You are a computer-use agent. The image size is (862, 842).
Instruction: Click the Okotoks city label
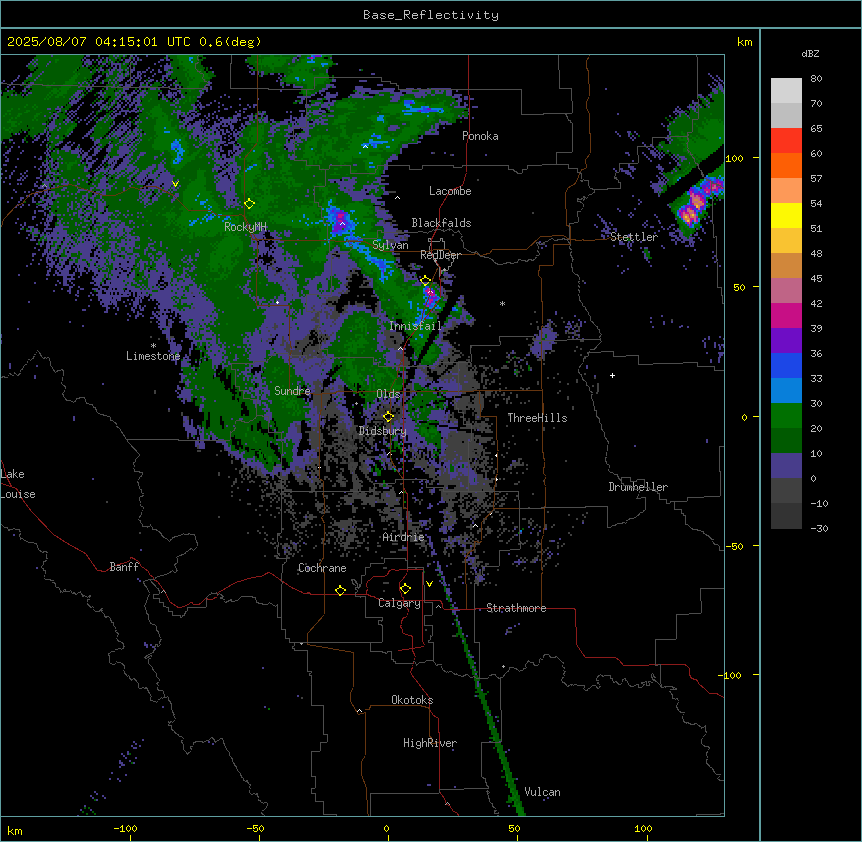412,700
